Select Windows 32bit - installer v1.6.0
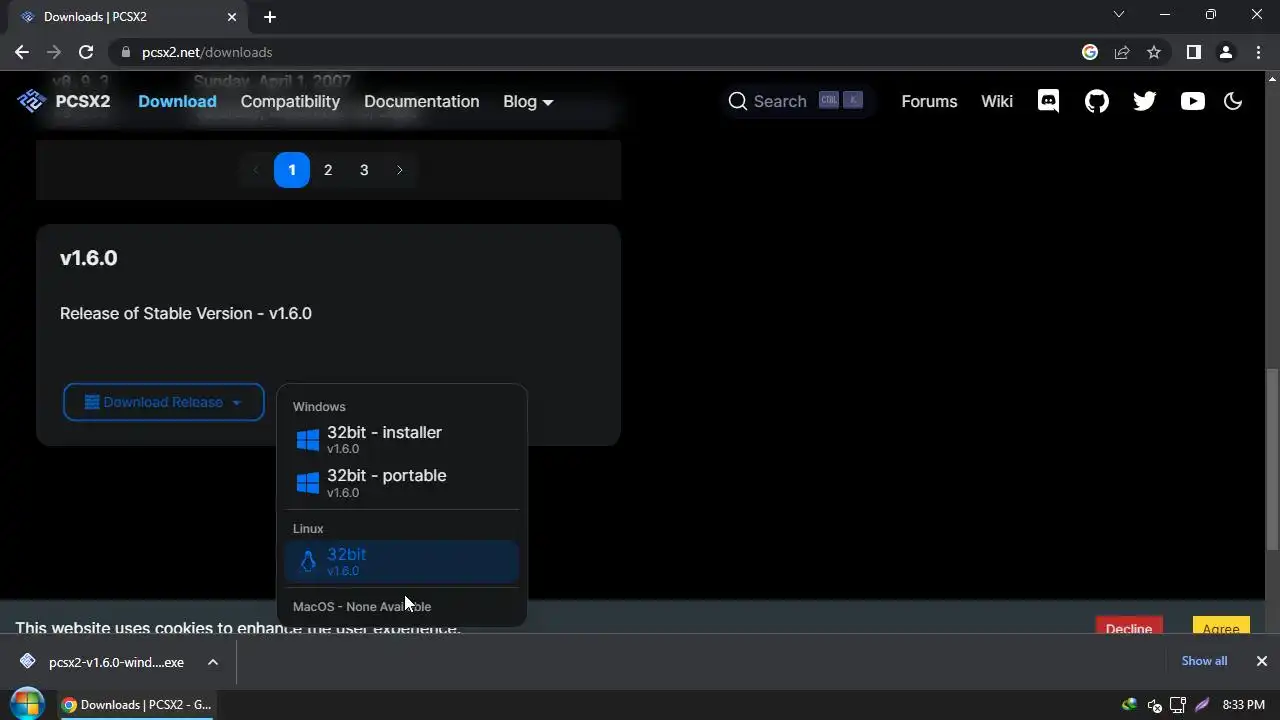The image size is (1280, 720). tap(402, 440)
